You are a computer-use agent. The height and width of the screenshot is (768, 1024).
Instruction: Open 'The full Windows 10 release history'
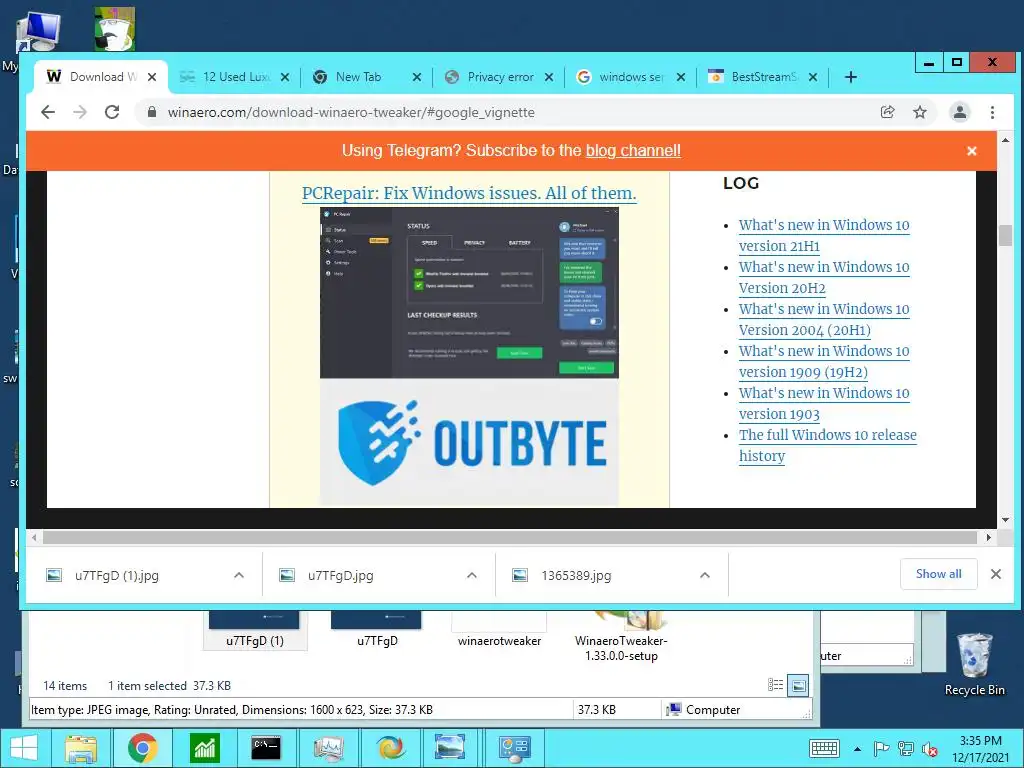click(827, 445)
